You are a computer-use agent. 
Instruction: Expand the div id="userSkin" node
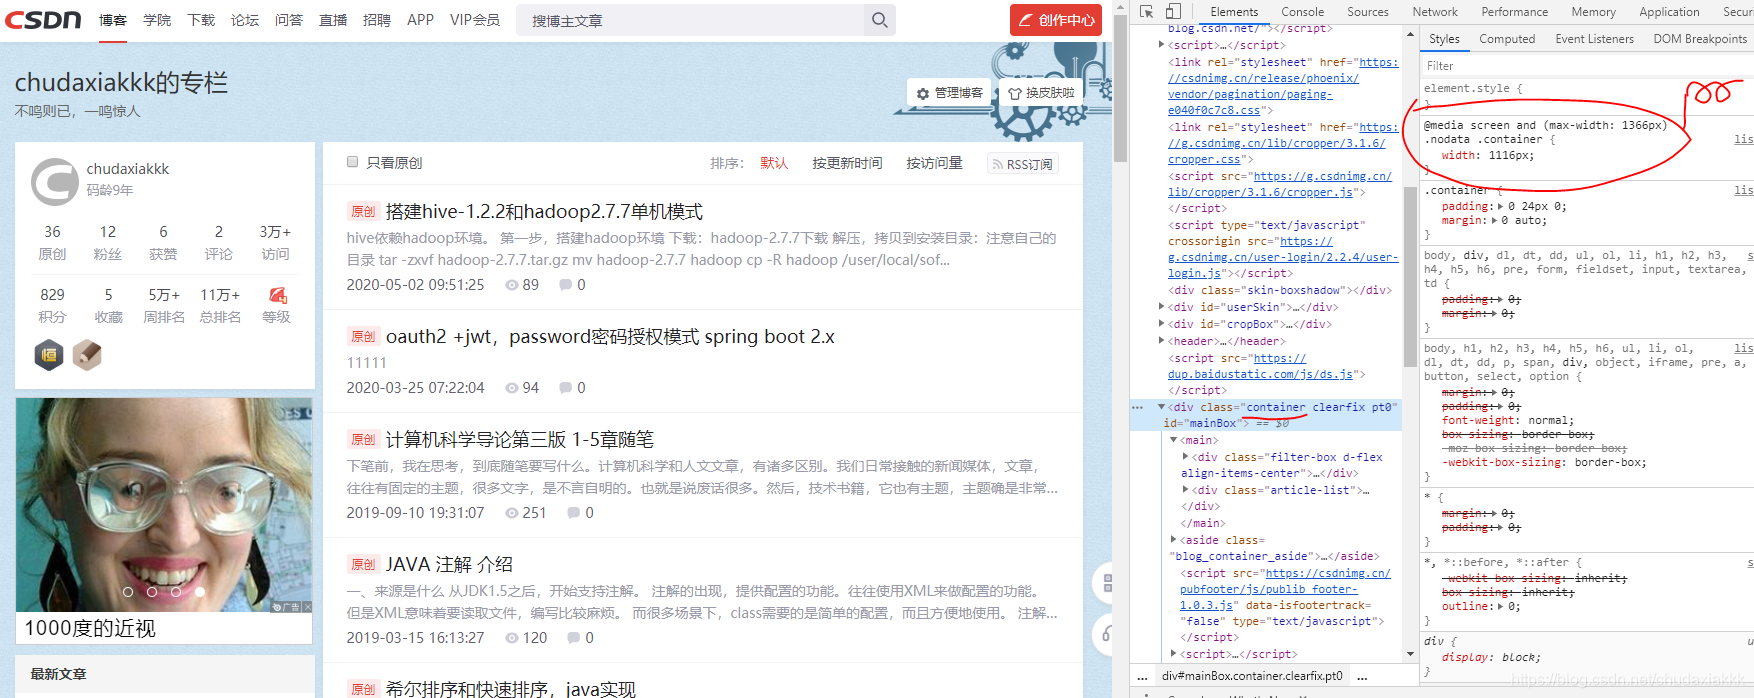1161,307
